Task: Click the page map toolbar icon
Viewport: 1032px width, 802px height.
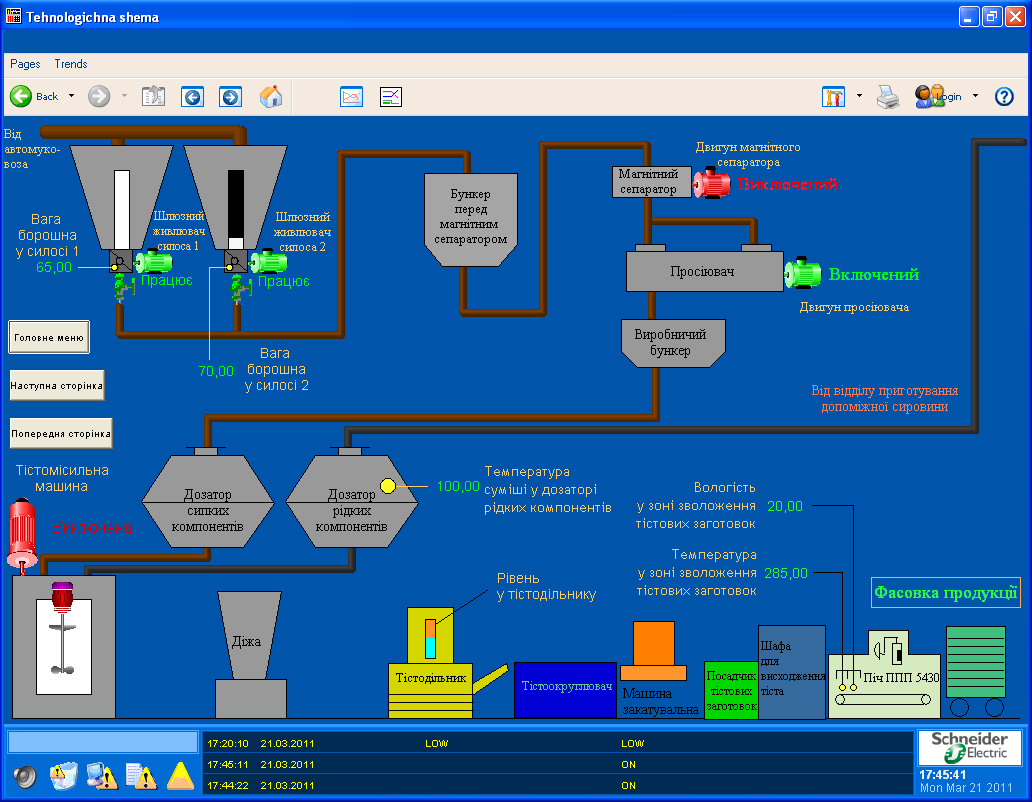Action: 153,97
